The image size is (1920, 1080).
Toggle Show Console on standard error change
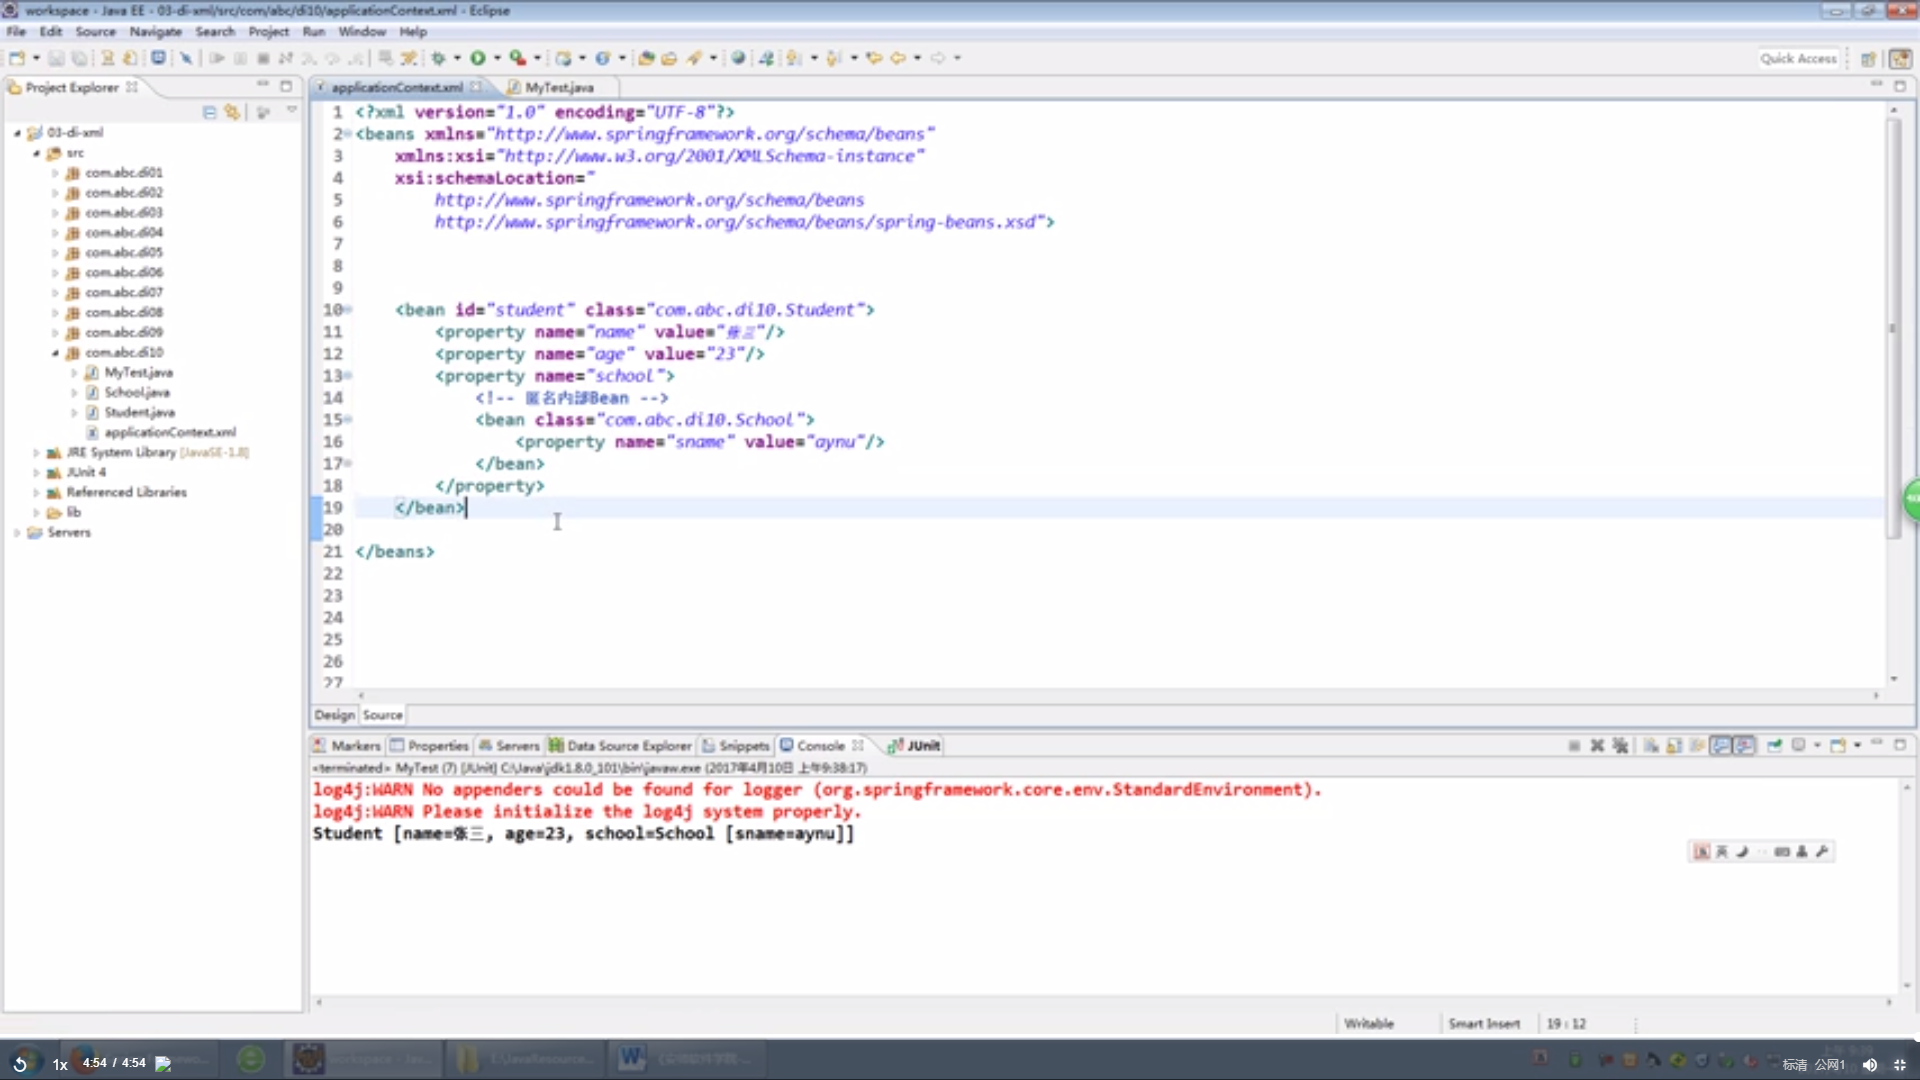click(1745, 746)
